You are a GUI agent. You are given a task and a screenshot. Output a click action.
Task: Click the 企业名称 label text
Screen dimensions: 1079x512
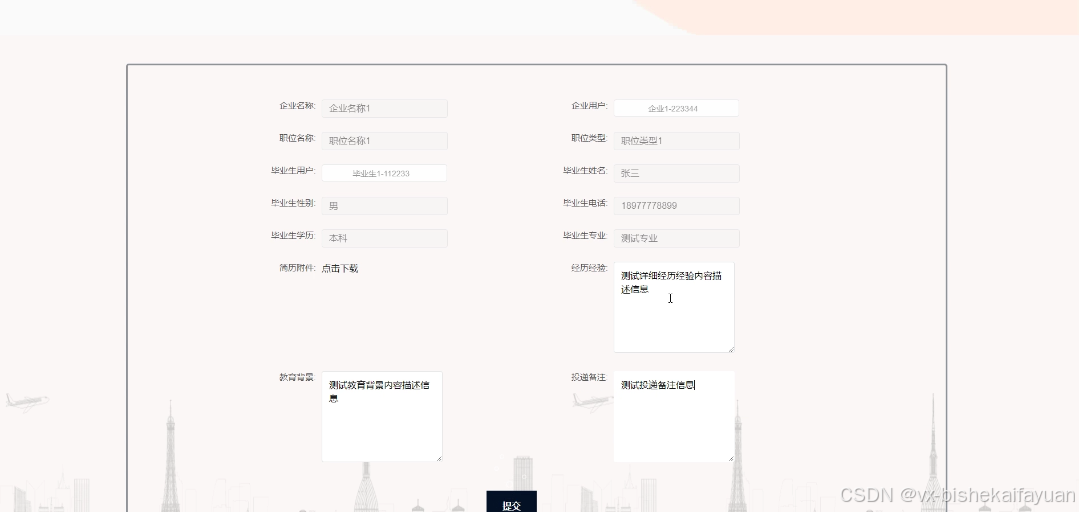pyautogui.click(x=297, y=106)
